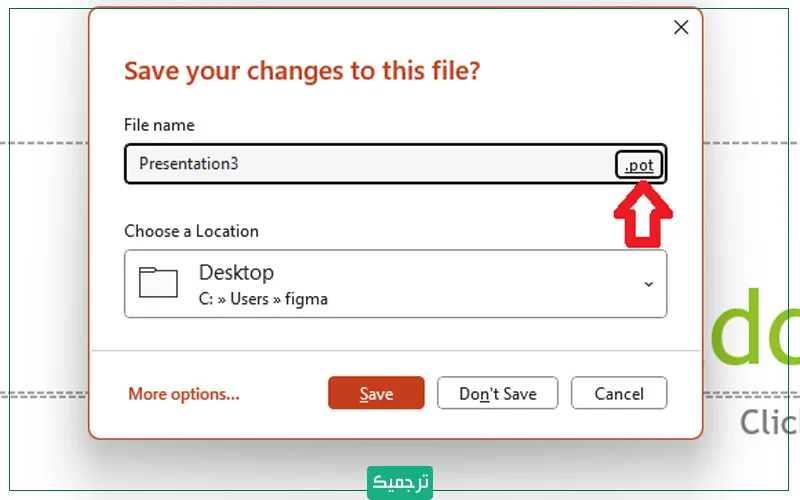Close the save dialog with the X
This screenshot has height=500, width=800.
coord(681,28)
